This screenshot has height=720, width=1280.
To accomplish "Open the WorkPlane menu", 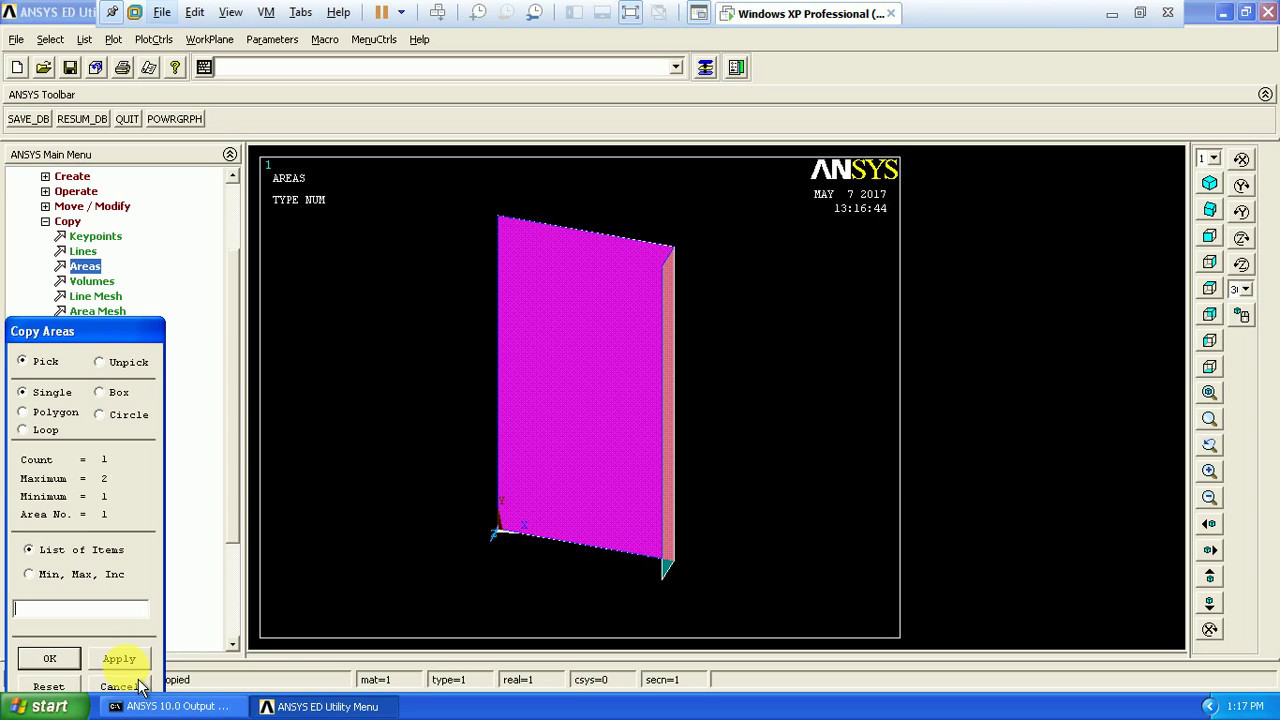I will click(209, 39).
